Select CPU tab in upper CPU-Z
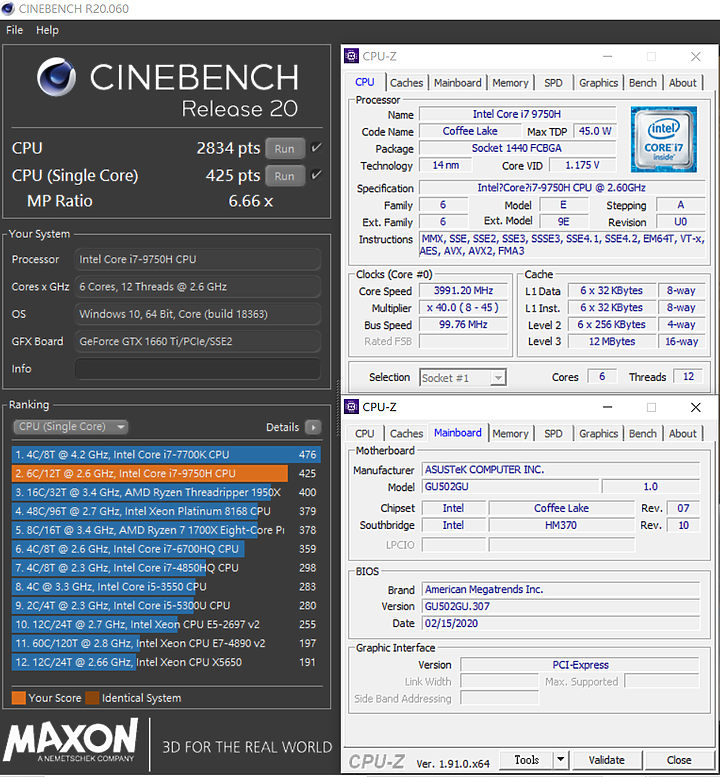Image resolution: width=720 pixels, height=777 pixels. point(365,82)
